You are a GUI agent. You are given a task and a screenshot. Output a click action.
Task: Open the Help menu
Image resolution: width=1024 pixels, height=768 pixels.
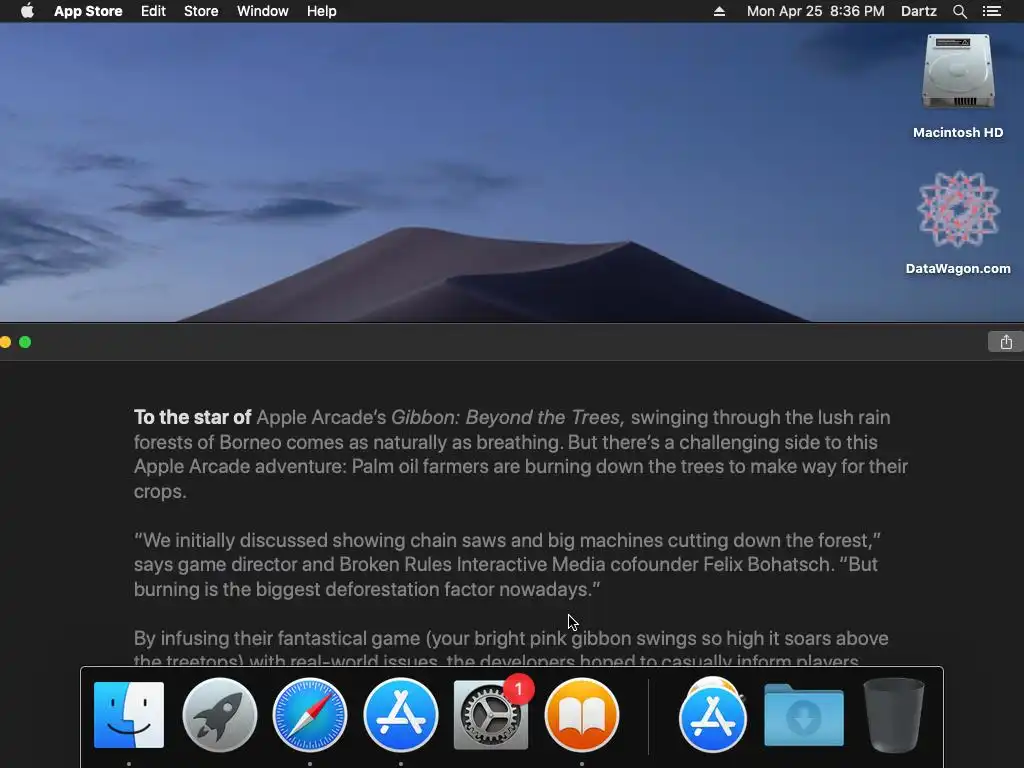pyautogui.click(x=321, y=11)
